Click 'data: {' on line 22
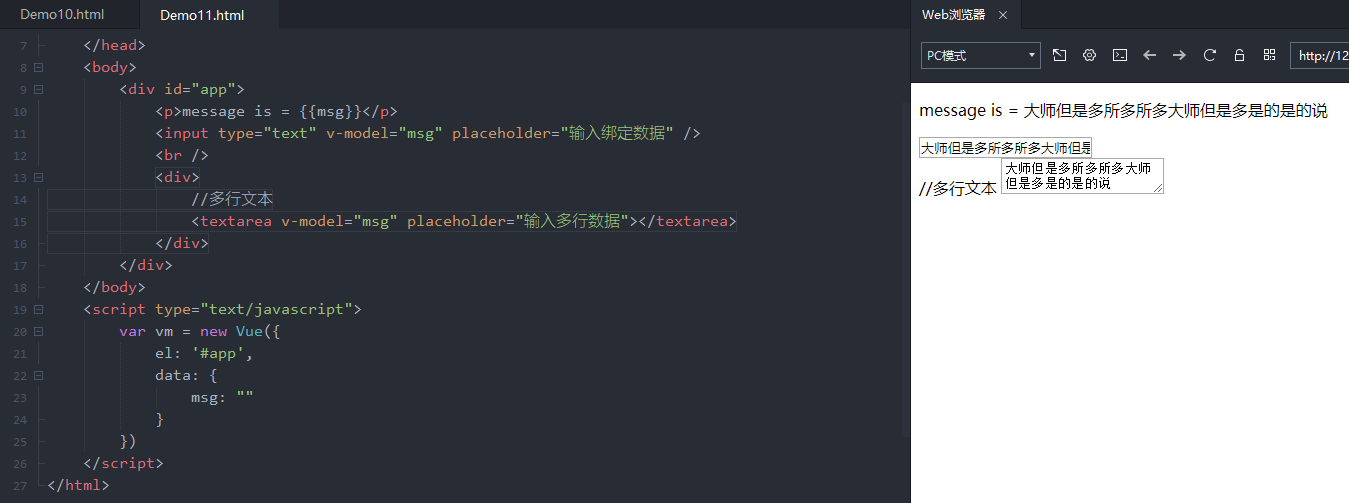This screenshot has height=503, width=1349. point(186,375)
